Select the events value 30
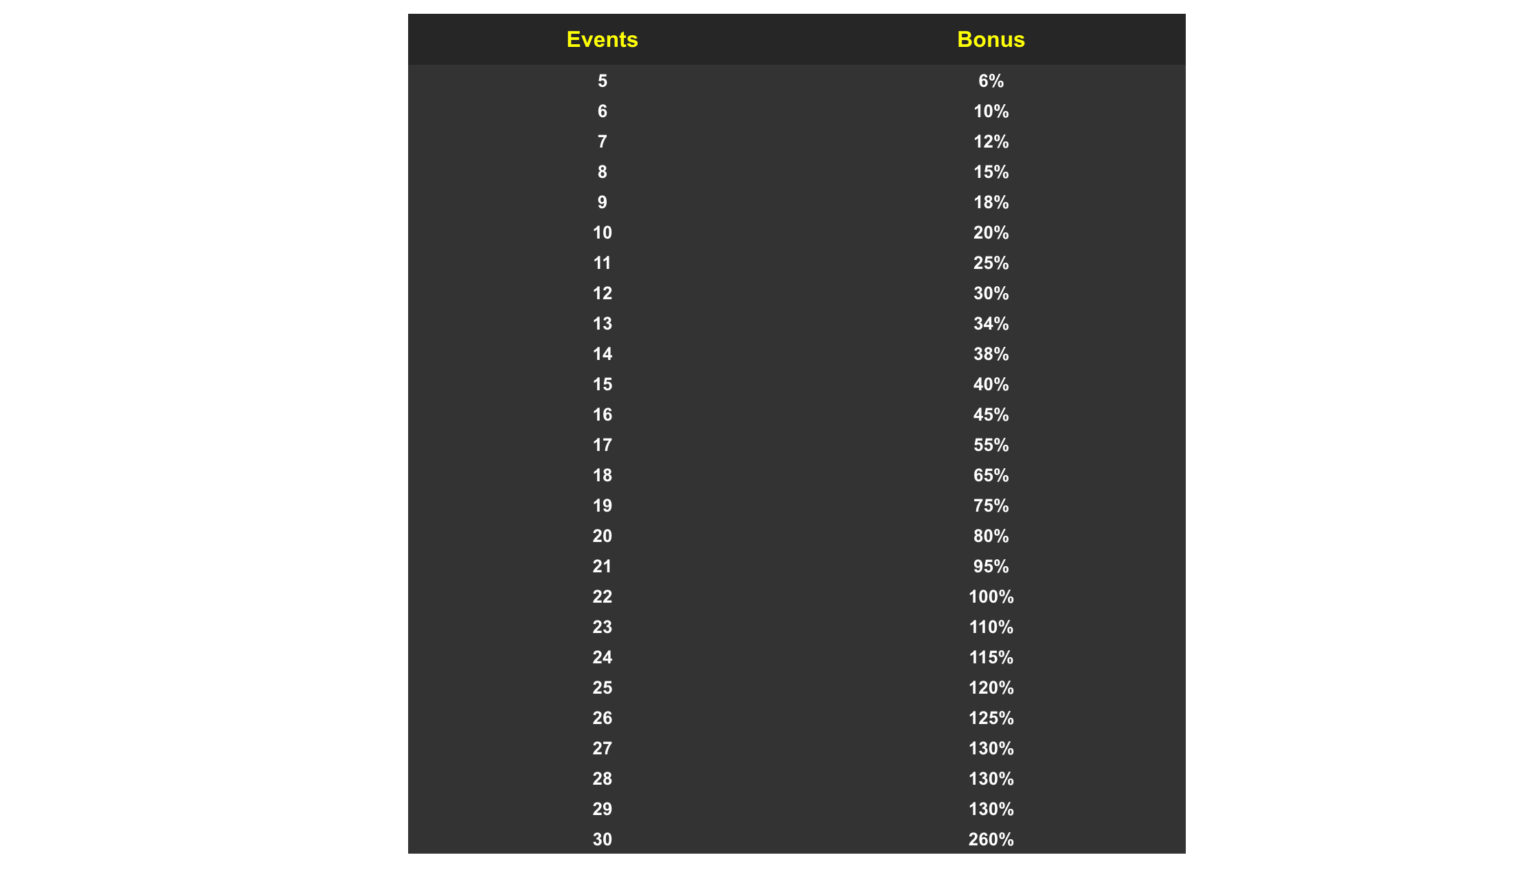The height and width of the screenshot is (884, 1536). (602, 839)
